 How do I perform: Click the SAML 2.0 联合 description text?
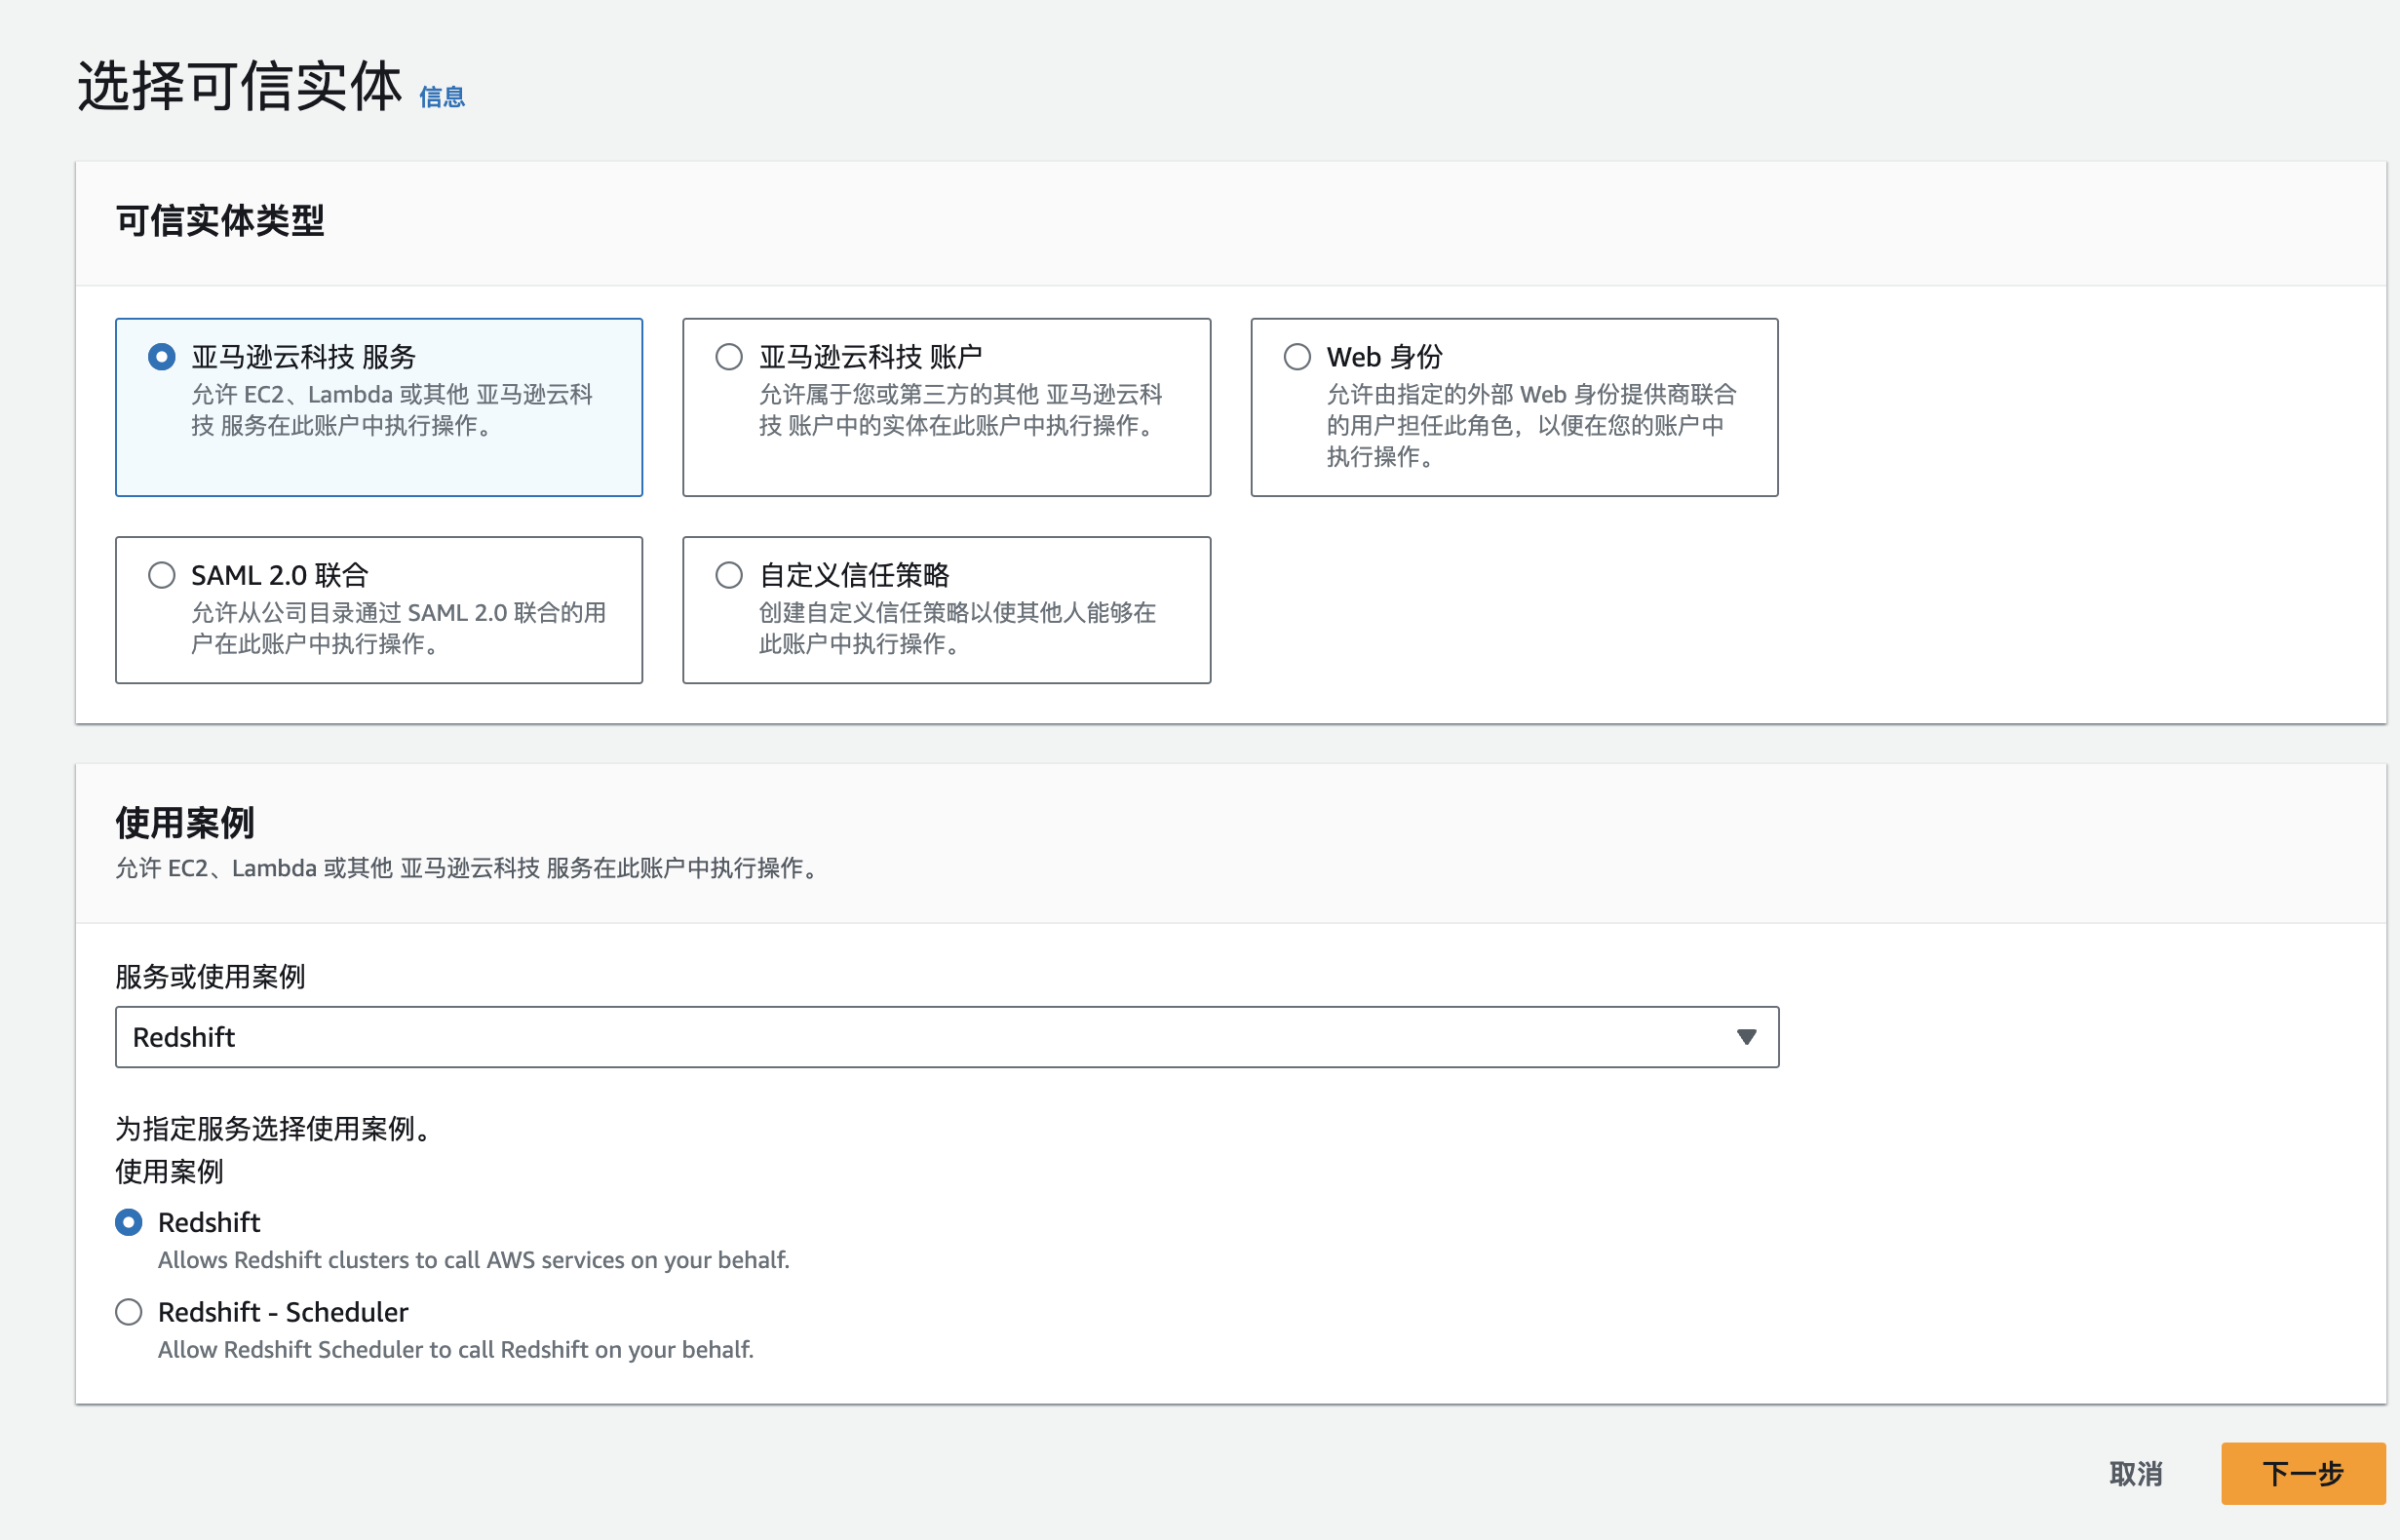click(x=399, y=628)
